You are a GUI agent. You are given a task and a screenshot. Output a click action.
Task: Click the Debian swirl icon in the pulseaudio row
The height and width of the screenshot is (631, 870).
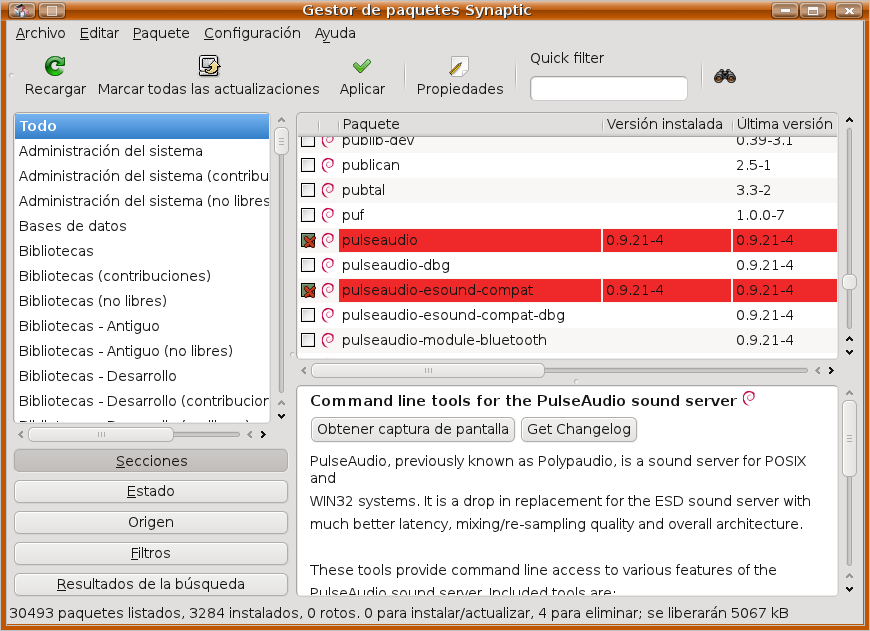328,240
